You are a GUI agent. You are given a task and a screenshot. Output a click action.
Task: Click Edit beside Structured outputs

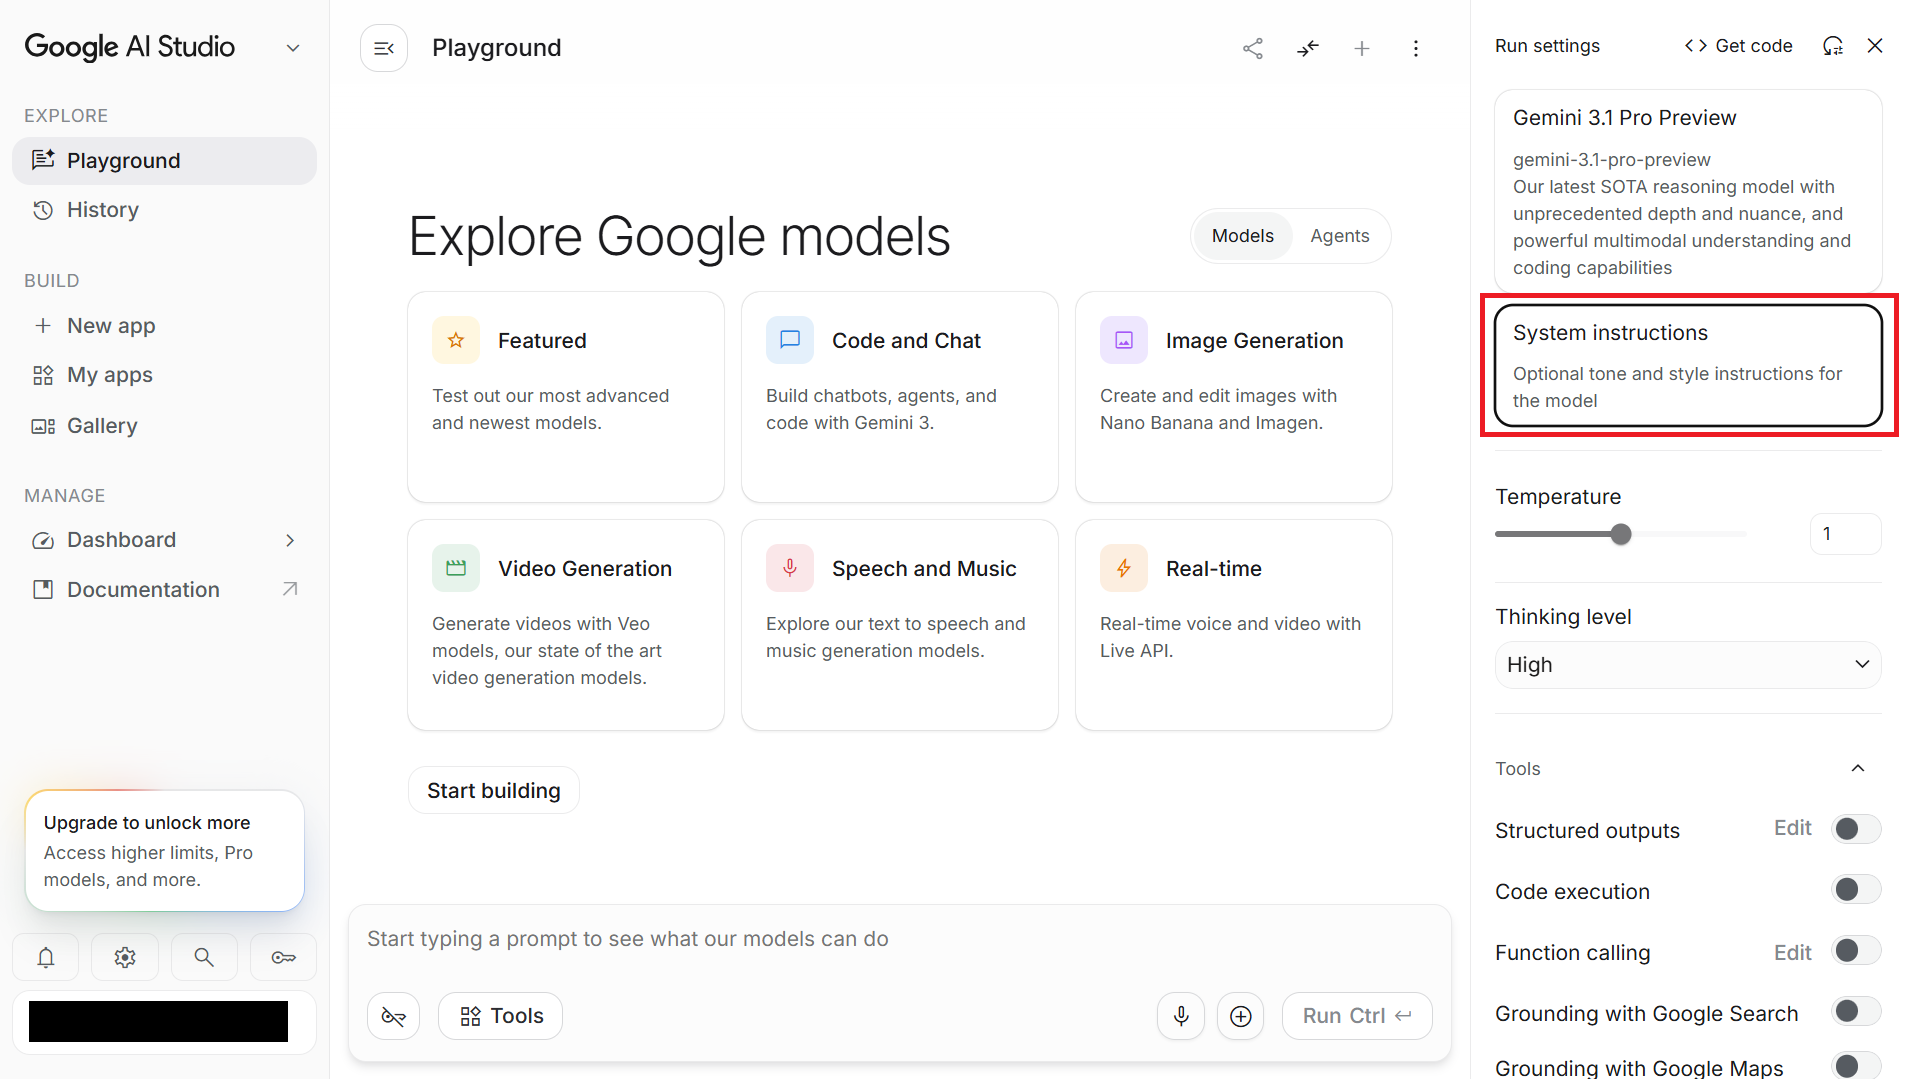click(x=1792, y=828)
